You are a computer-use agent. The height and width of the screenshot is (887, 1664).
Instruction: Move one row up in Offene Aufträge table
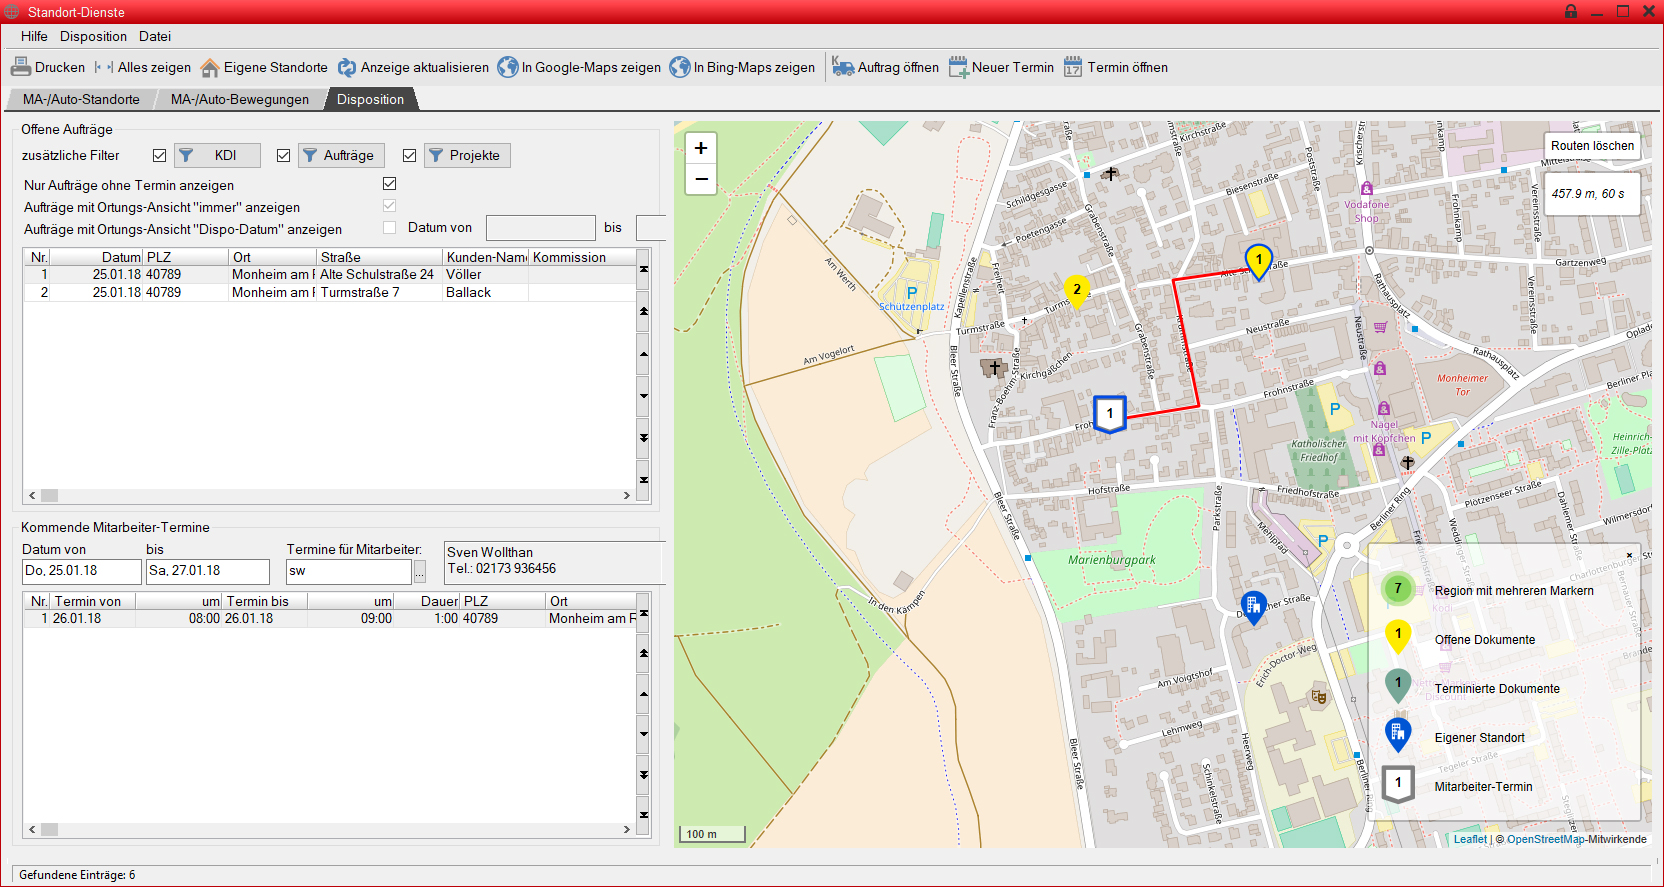644,353
